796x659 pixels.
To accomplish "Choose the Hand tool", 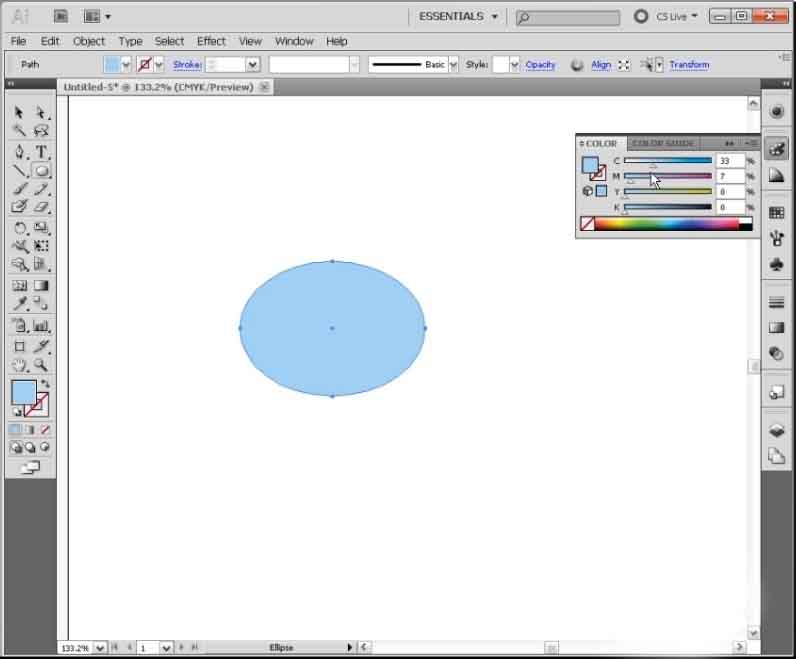I will pos(19,365).
